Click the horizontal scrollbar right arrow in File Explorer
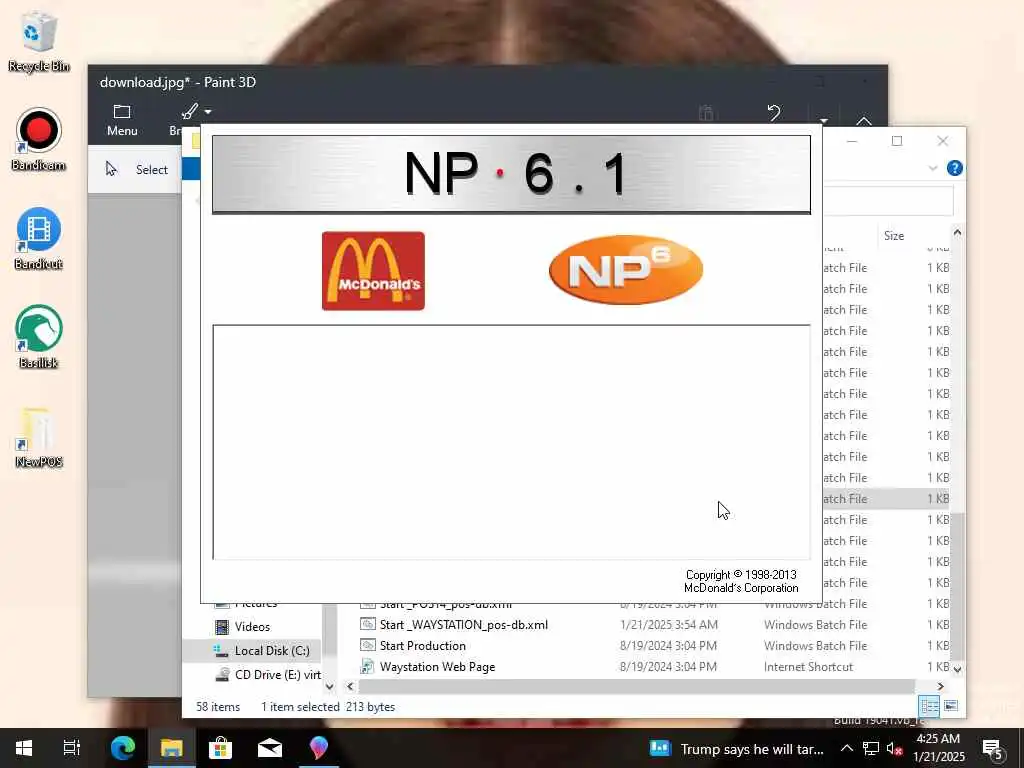This screenshot has width=1024, height=768. tap(940, 686)
